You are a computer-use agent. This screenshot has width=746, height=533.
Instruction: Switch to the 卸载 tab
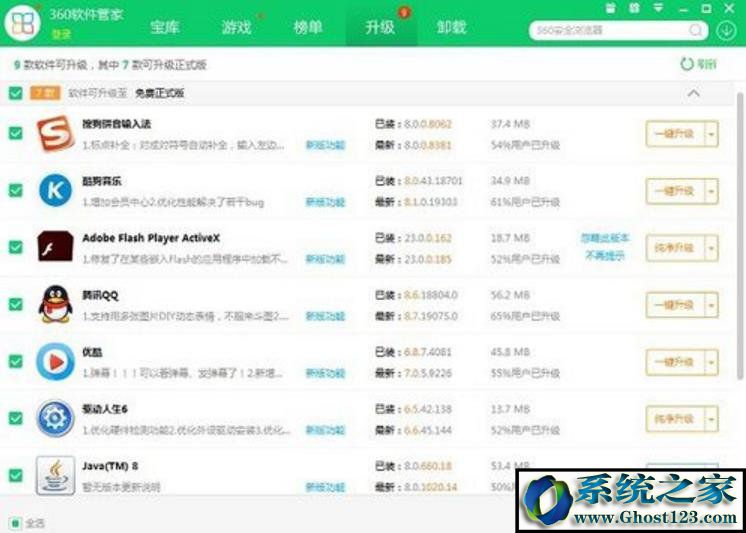point(452,27)
